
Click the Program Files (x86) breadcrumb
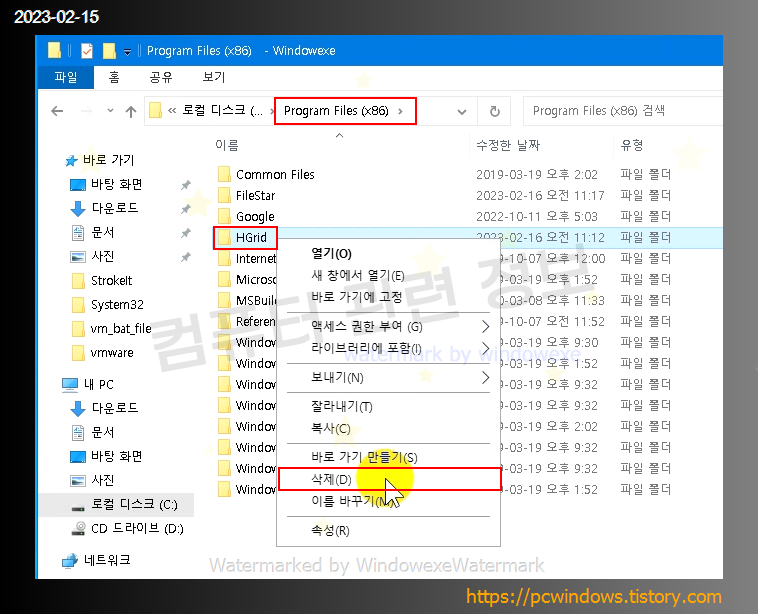point(336,111)
